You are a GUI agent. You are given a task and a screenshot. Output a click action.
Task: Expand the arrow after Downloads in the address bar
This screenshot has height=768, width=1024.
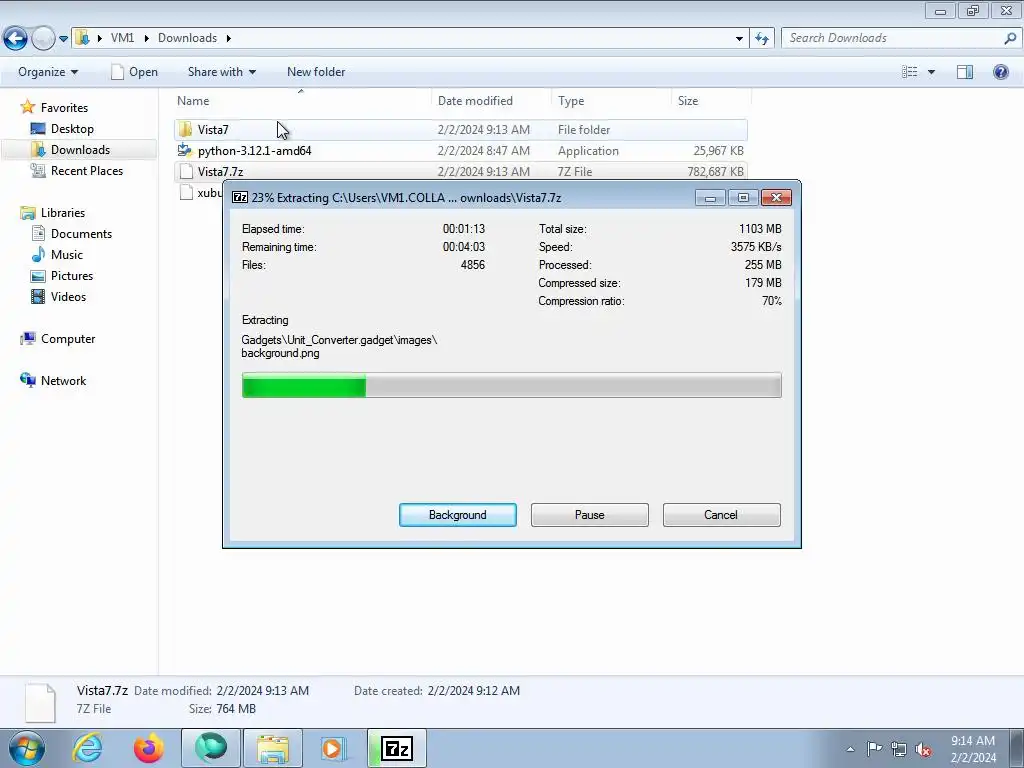click(229, 39)
